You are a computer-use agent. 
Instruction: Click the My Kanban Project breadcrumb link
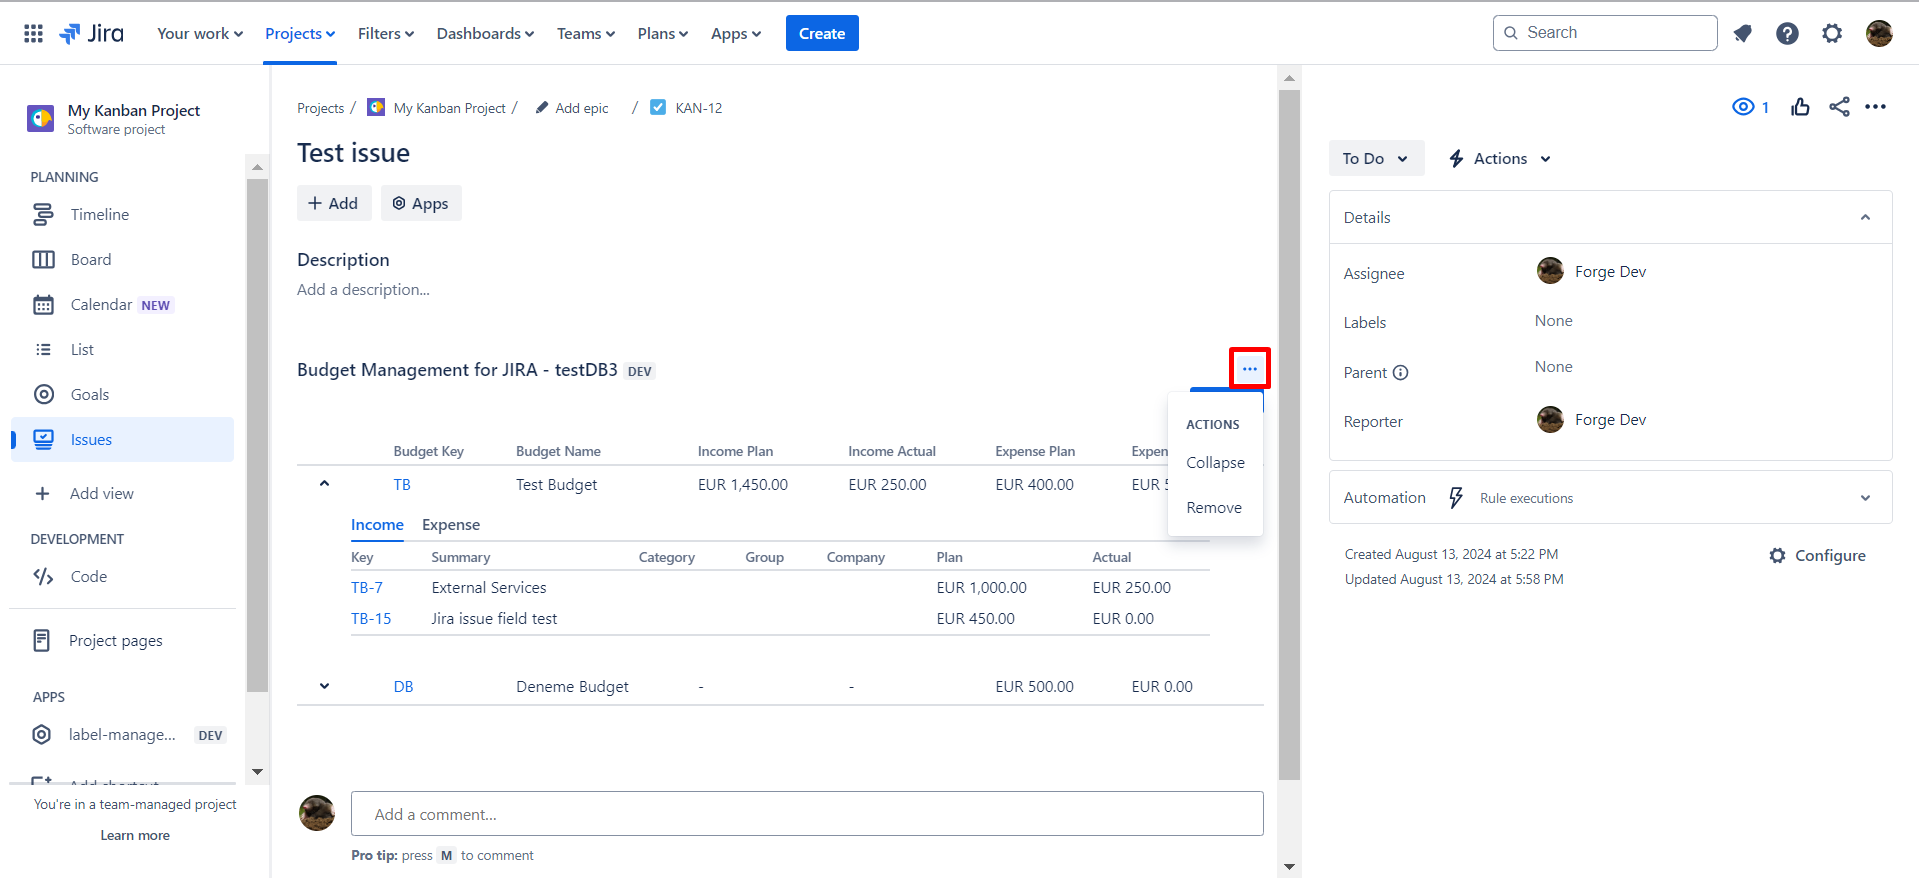tap(450, 108)
